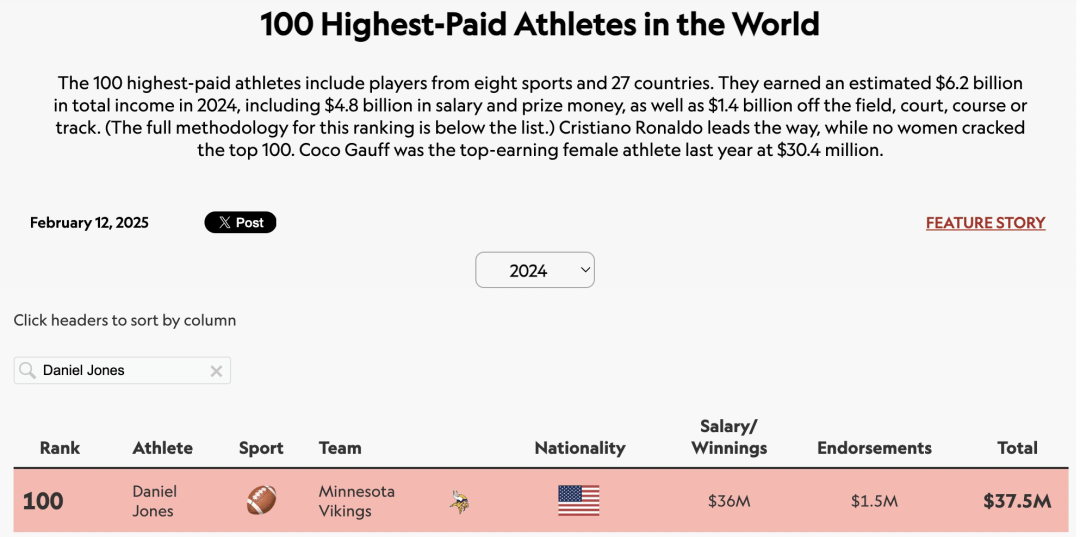1080x537 pixels.
Task: Click the search magnifier icon
Action: [28, 371]
